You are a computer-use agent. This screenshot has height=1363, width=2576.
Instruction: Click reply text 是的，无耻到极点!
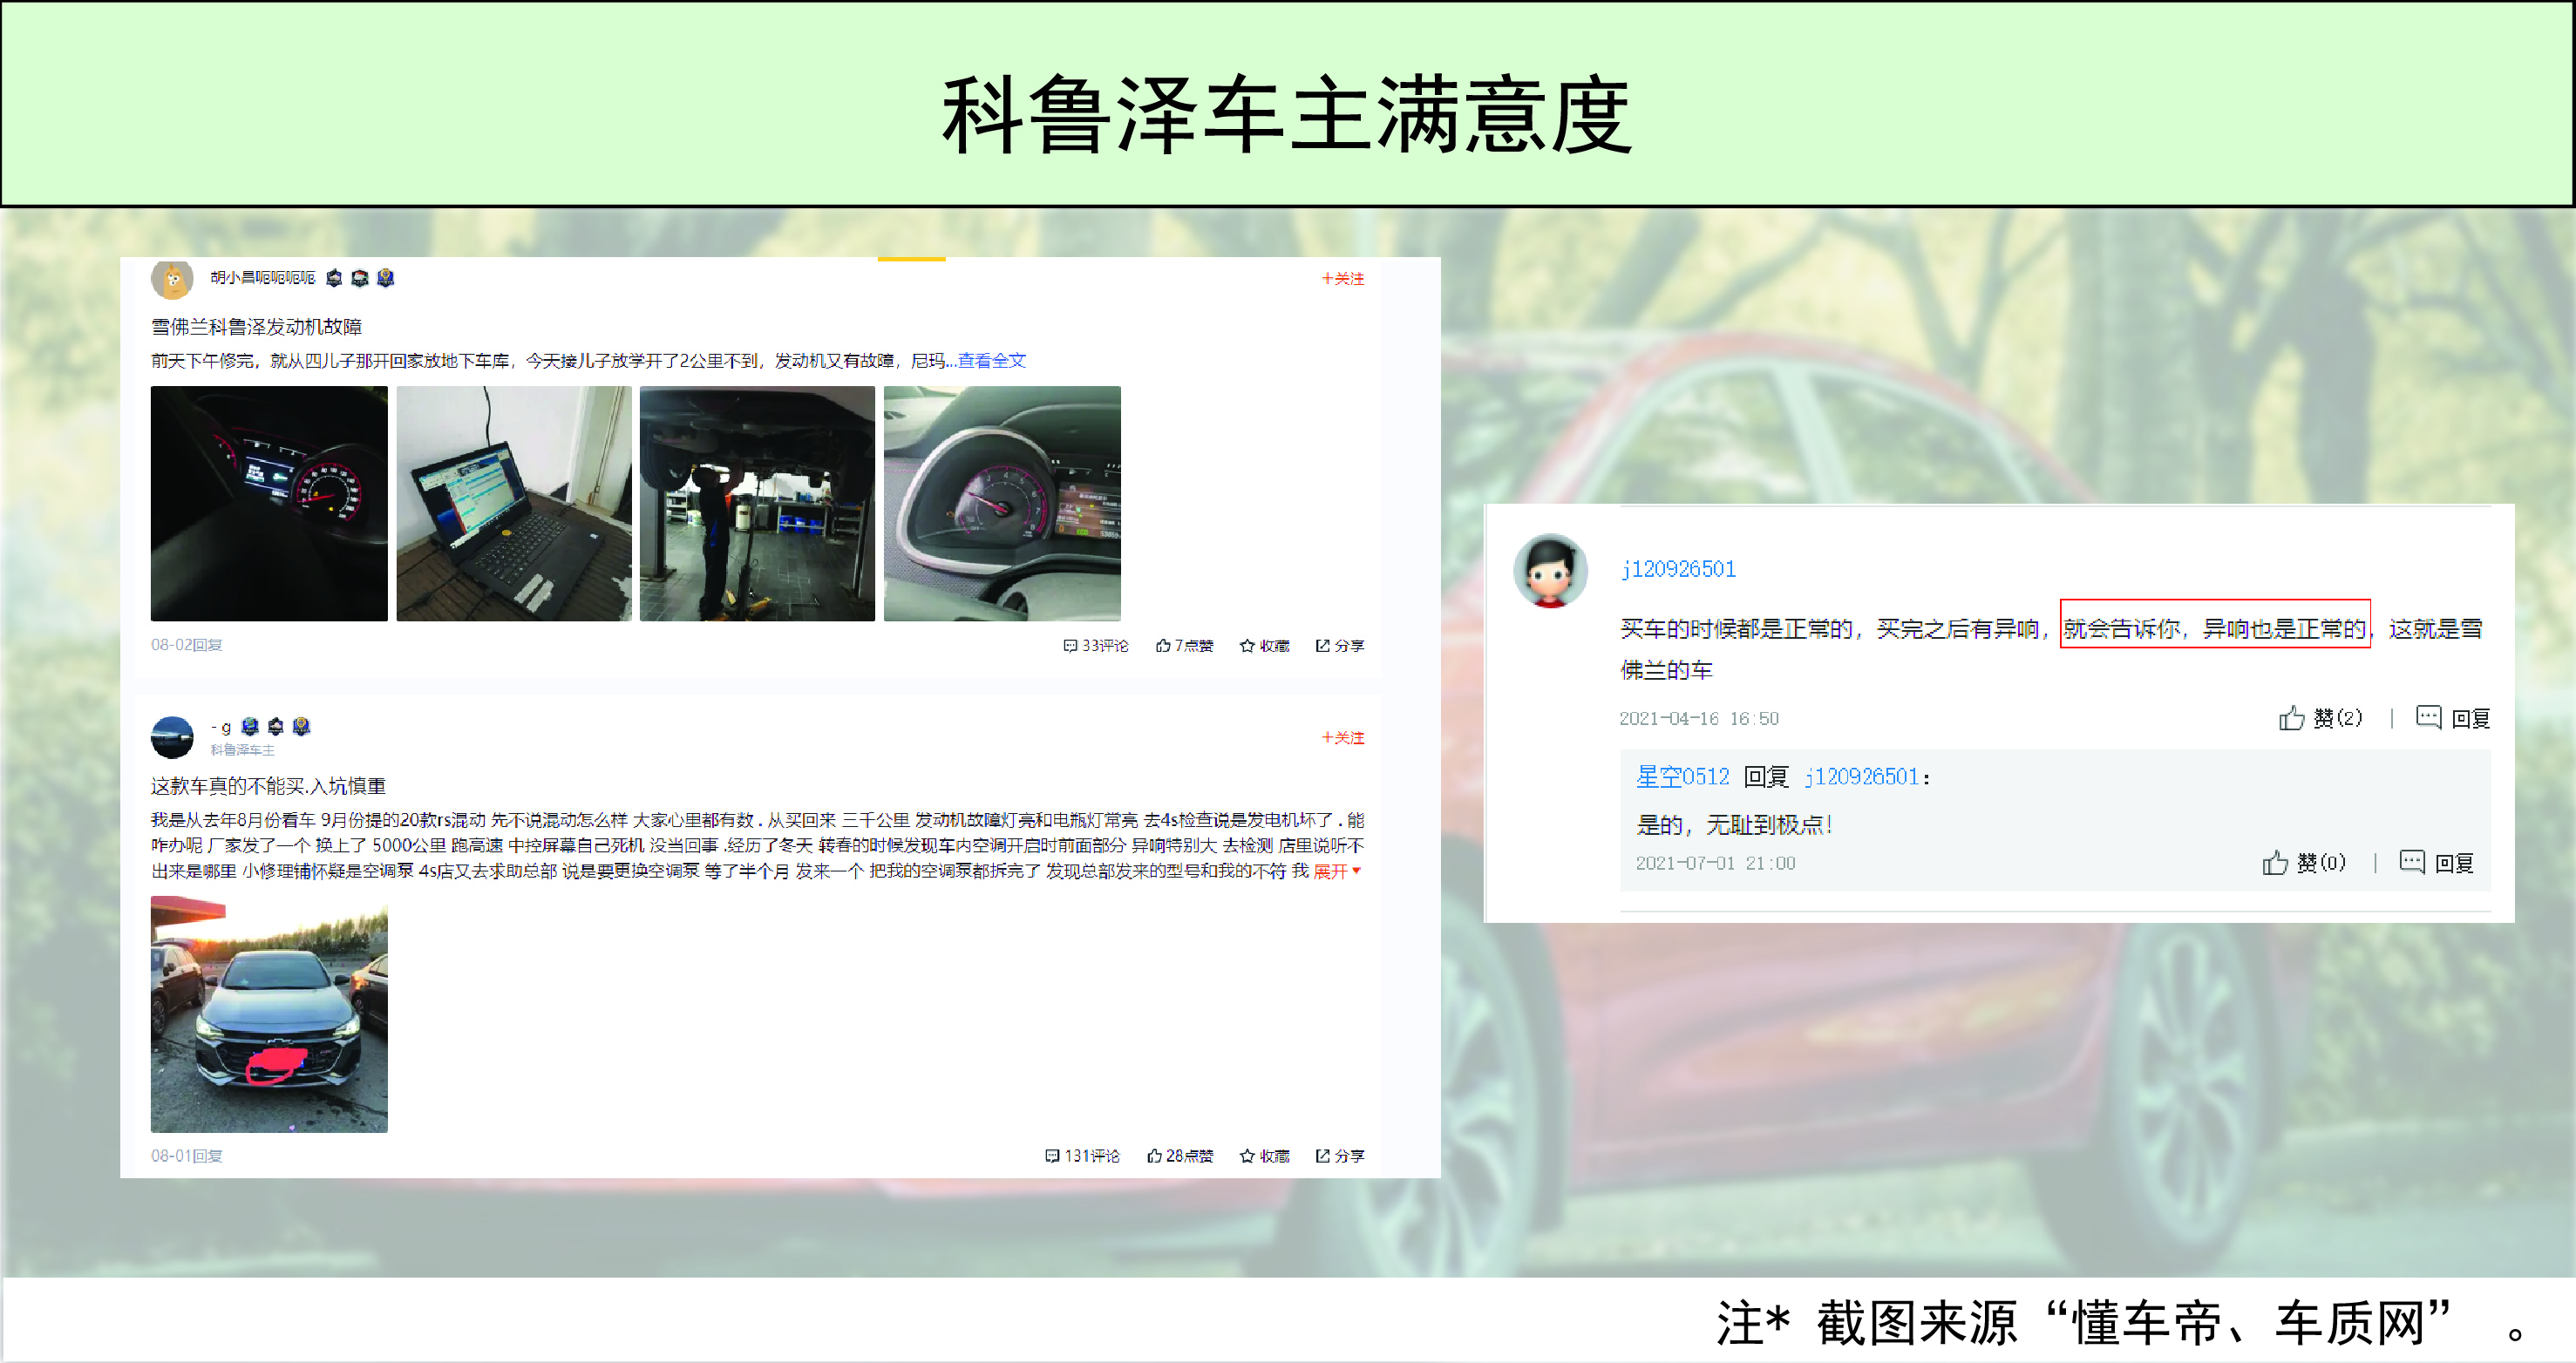1734,825
